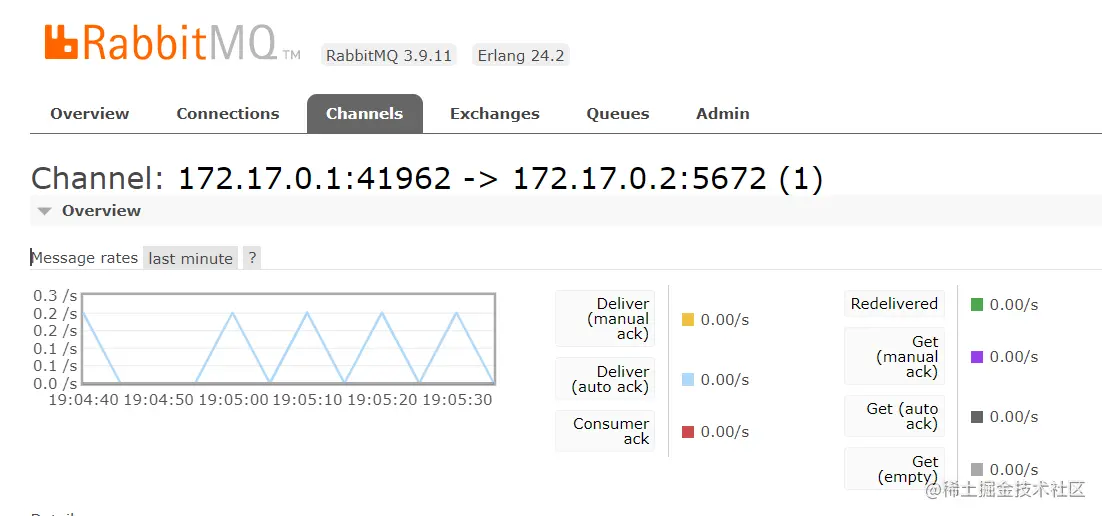Open the Overview tab
This screenshot has height=516, width=1102.
(x=90, y=114)
